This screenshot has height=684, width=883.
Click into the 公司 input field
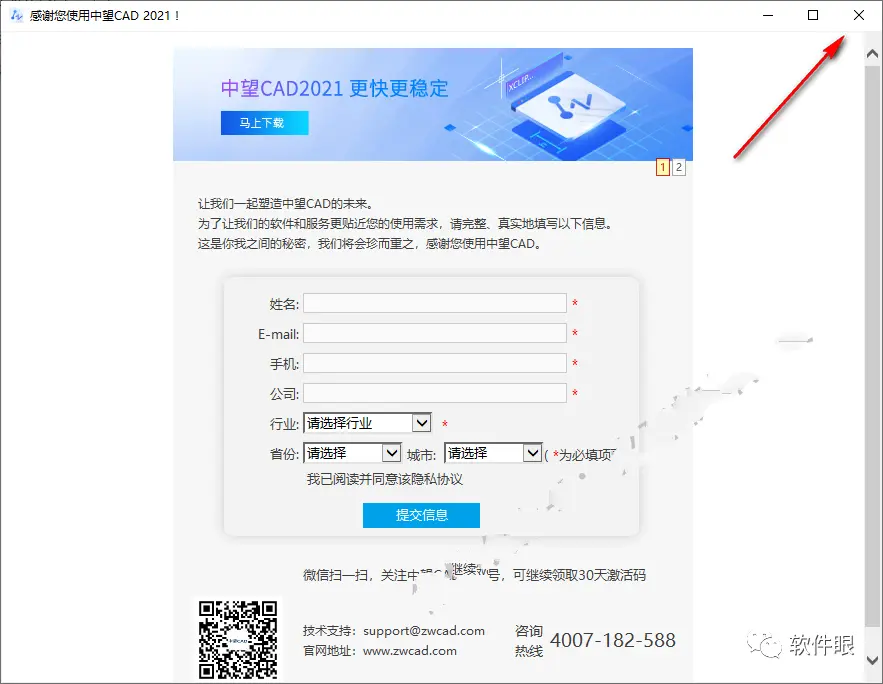[435, 393]
